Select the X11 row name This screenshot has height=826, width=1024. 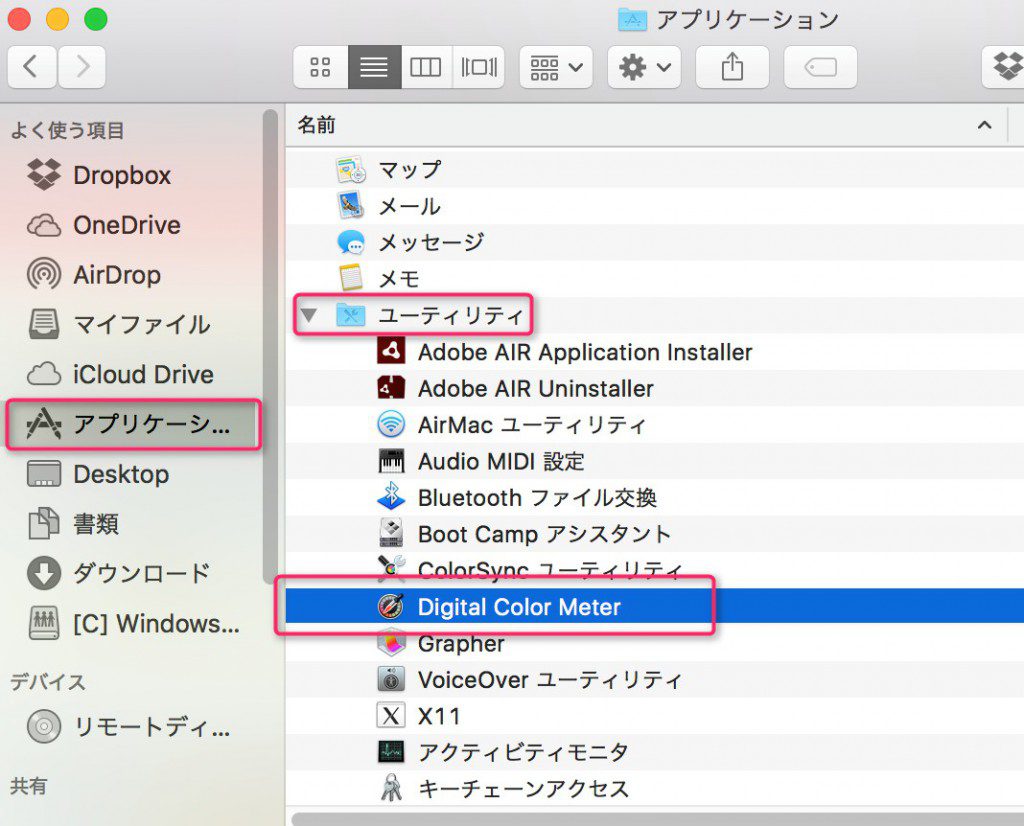tap(439, 716)
